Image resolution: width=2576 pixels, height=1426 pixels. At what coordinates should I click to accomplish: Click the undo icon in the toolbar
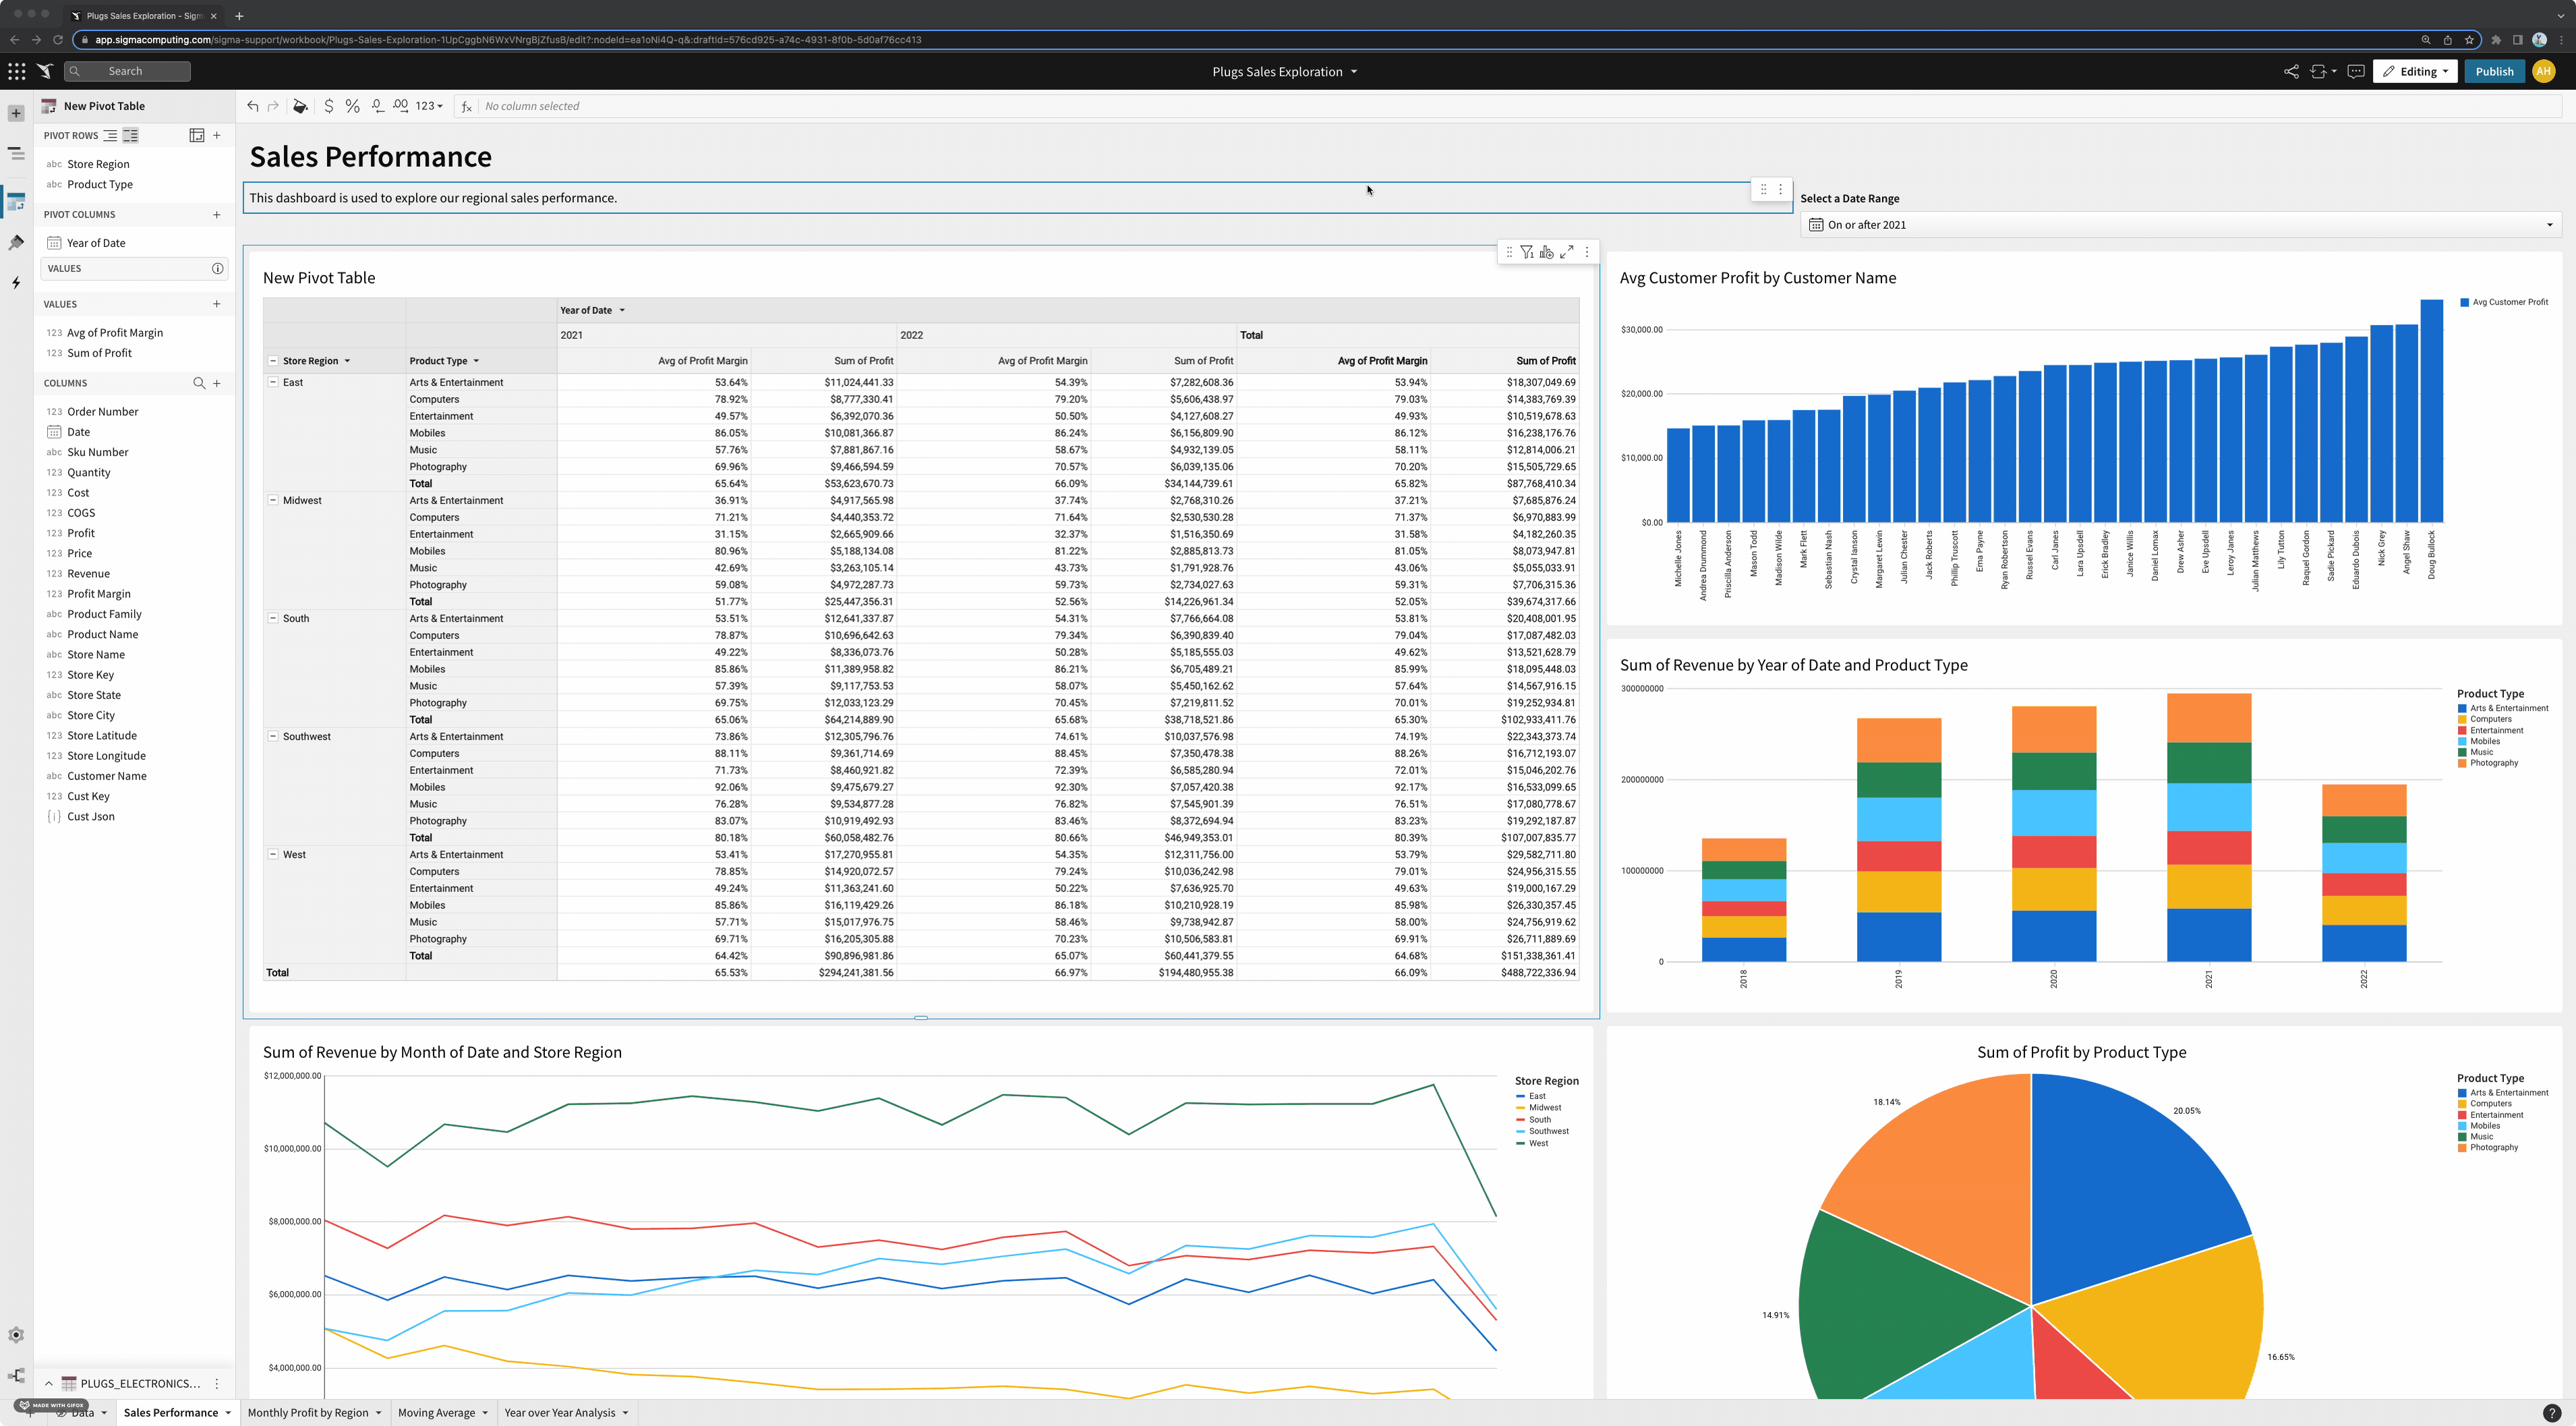[x=253, y=105]
